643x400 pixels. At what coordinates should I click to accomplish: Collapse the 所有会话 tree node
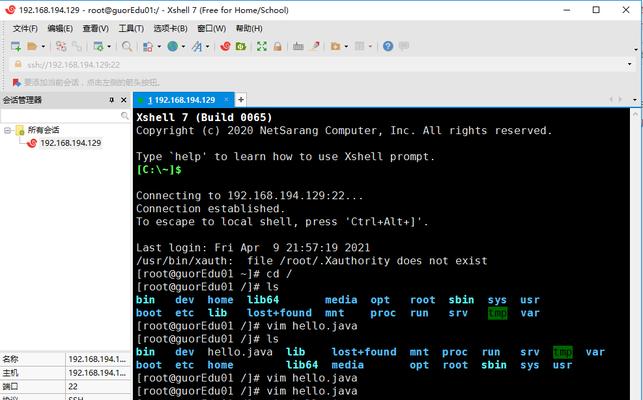pyautogui.click(x=7, y=130)
